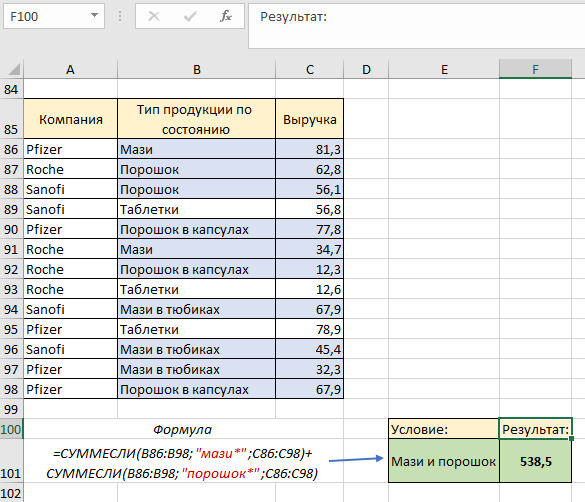
Task: Click Порошок cell in row 87
Action: [x=197, y=169]
